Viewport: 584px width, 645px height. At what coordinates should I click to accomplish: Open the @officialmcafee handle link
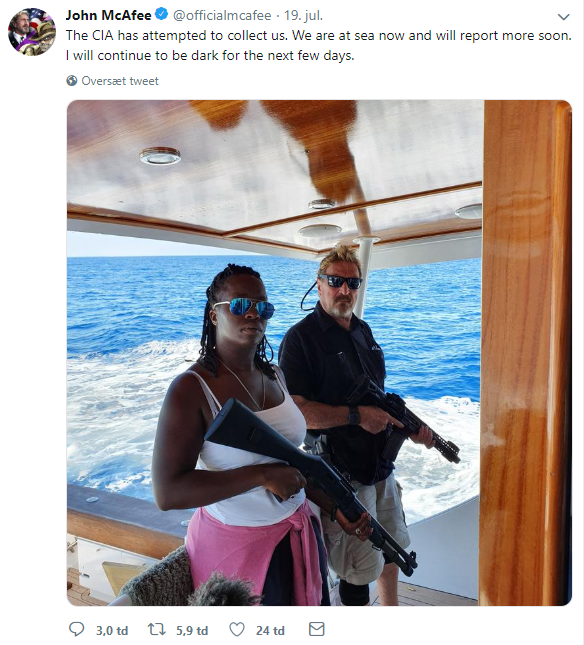222,16
